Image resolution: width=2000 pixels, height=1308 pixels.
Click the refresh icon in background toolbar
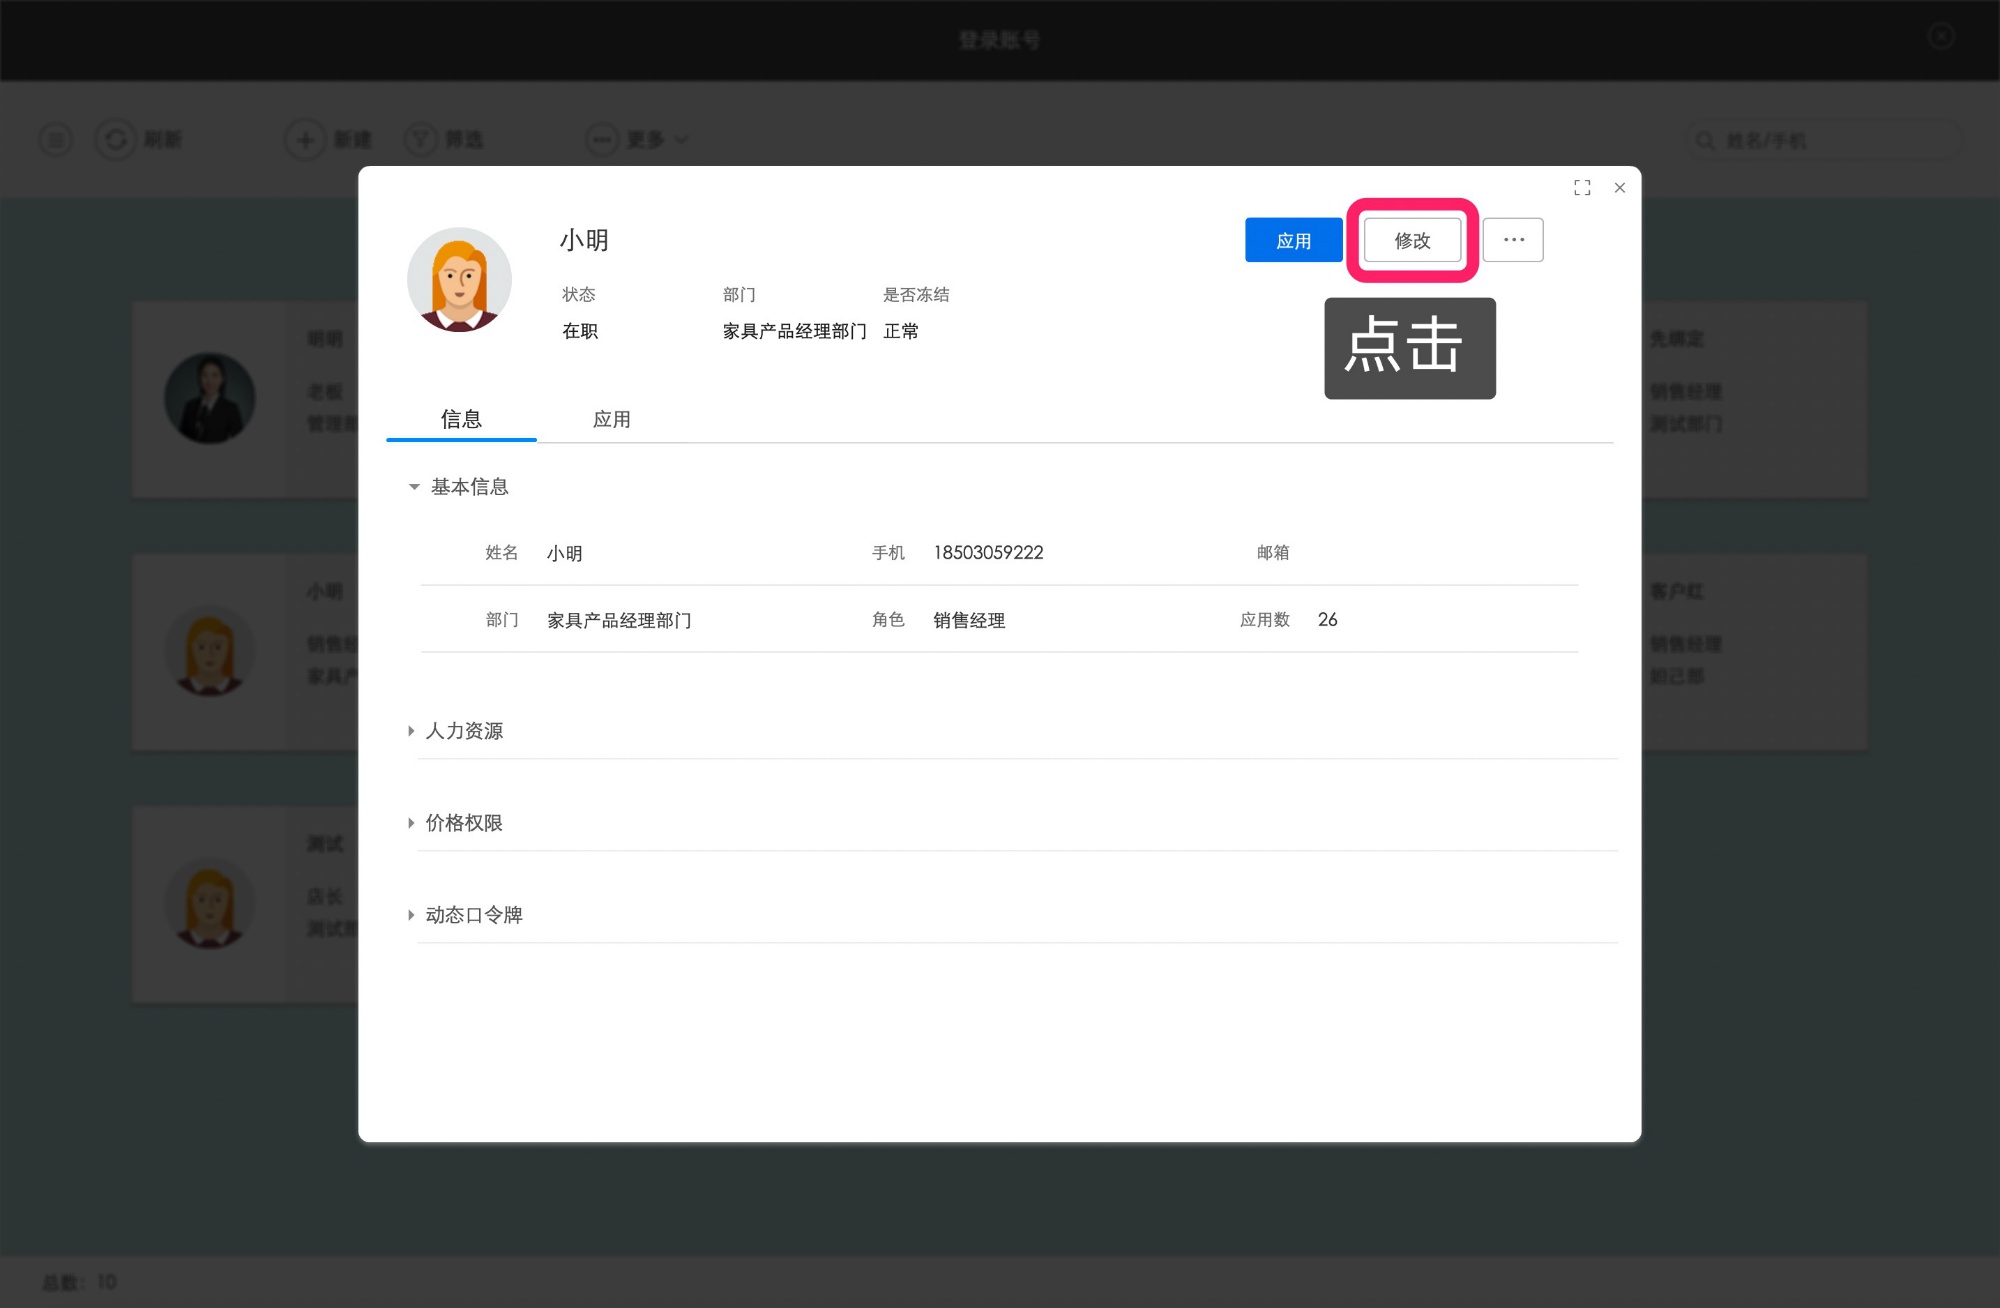click(x=116, y=139)
